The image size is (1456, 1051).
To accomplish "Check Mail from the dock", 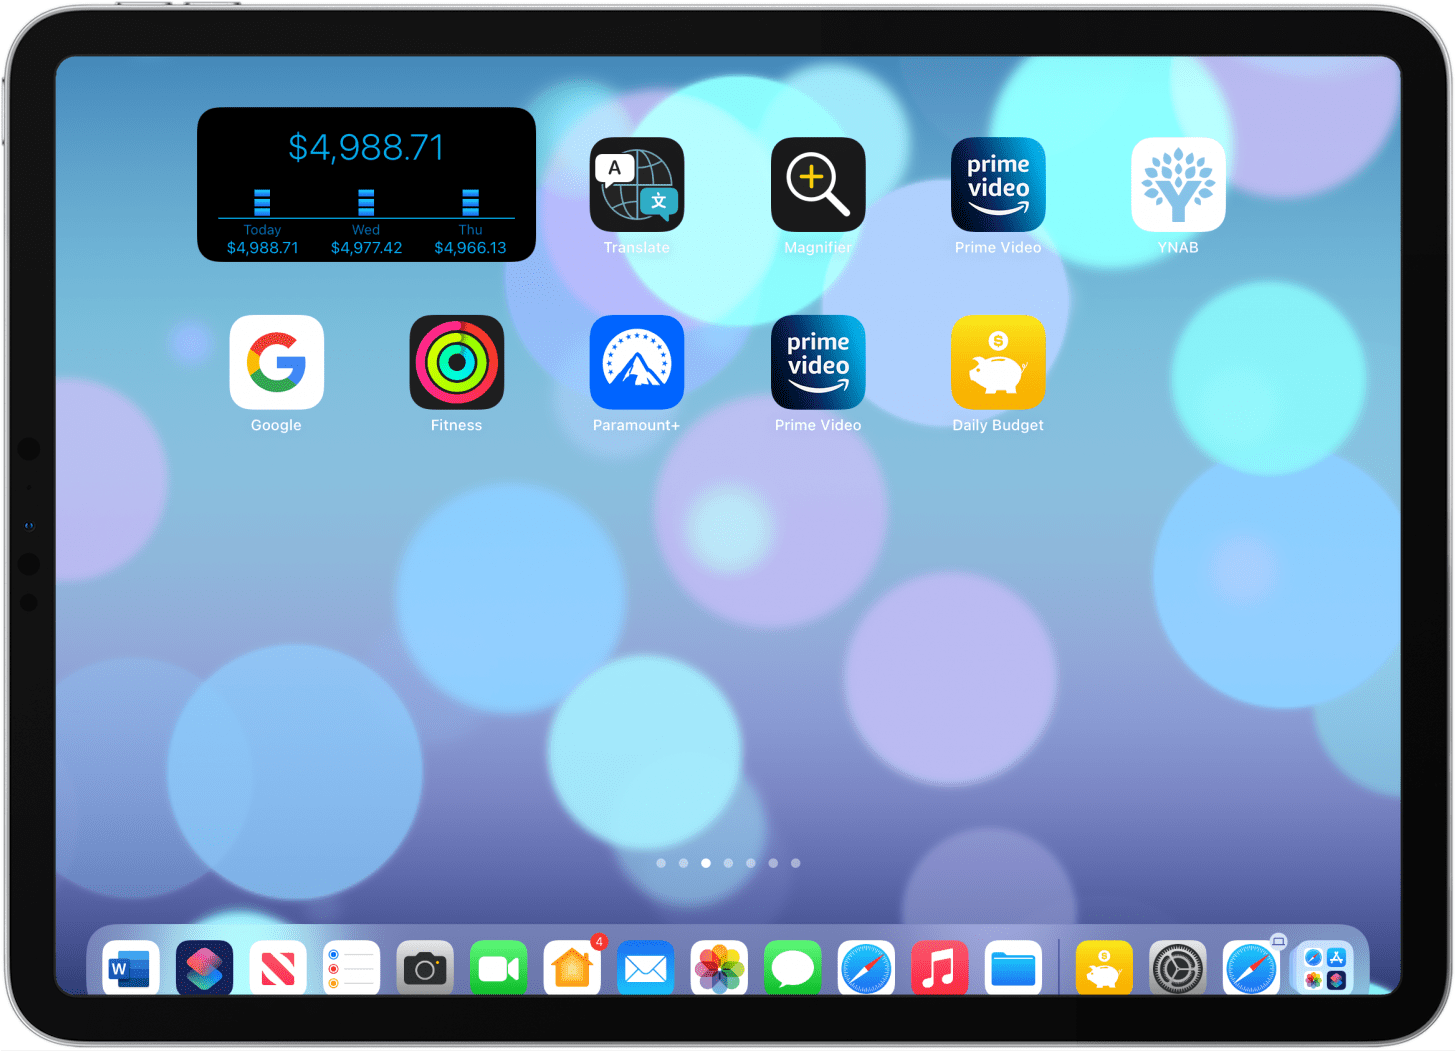I will [645, 967].
